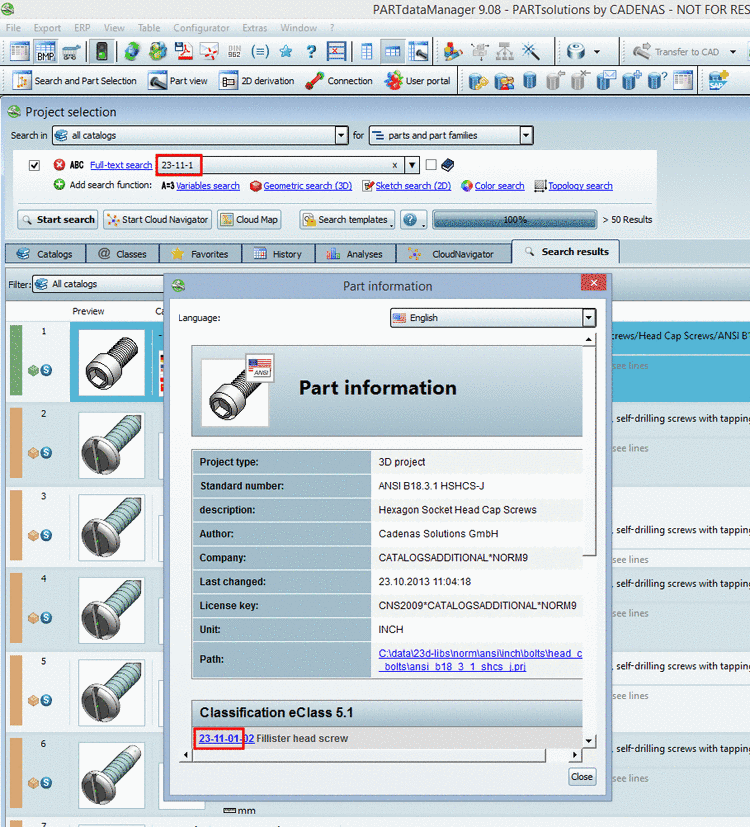Click the DIN 962 toolbar icon

(234, 52)
